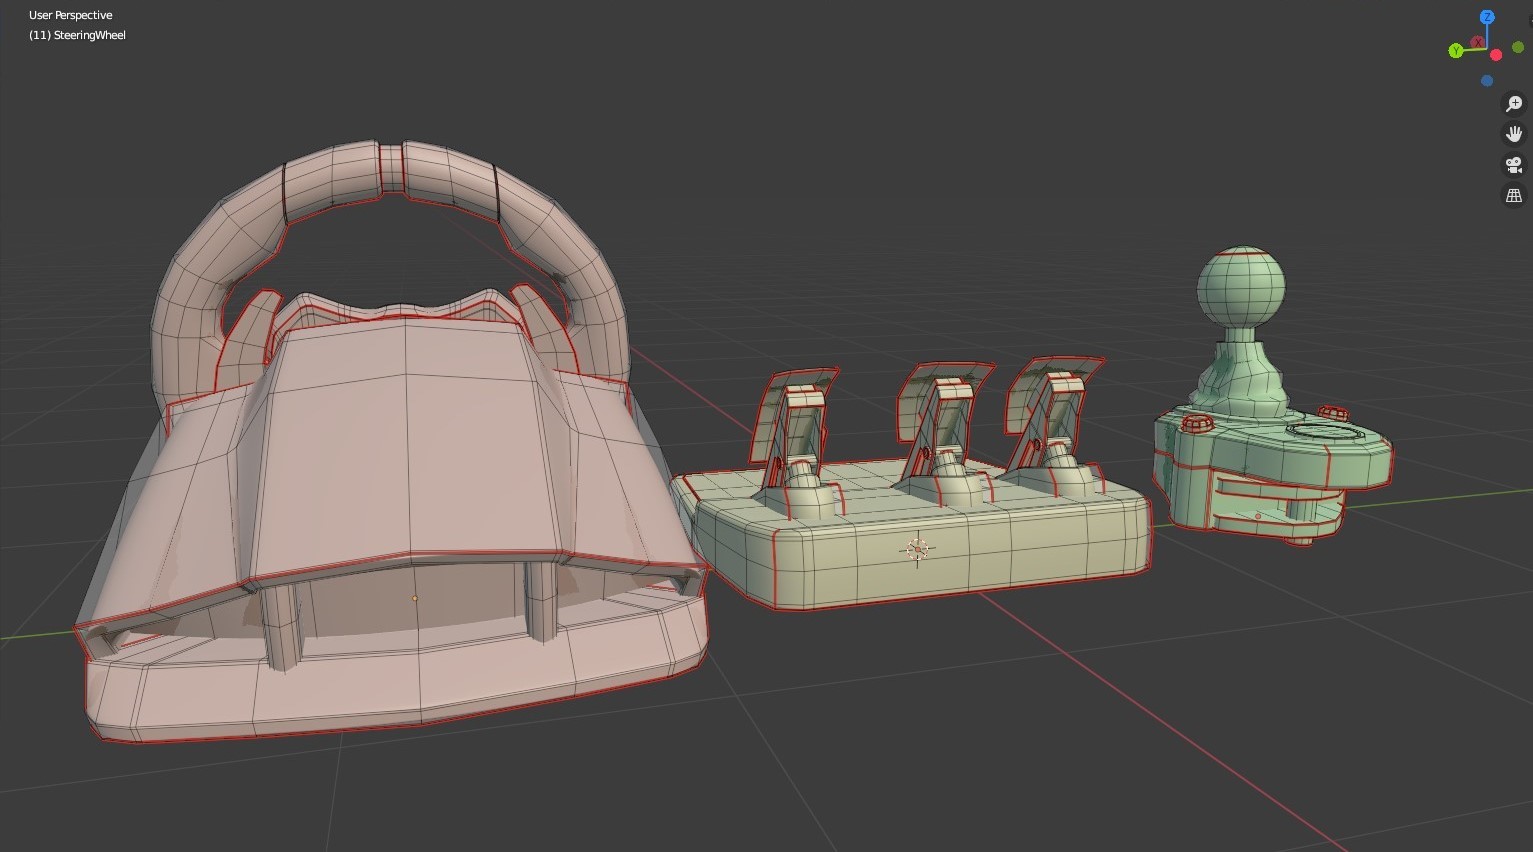Click the Z axis on the navigation gizmo
The image size is (1533, 852).
1487,16
